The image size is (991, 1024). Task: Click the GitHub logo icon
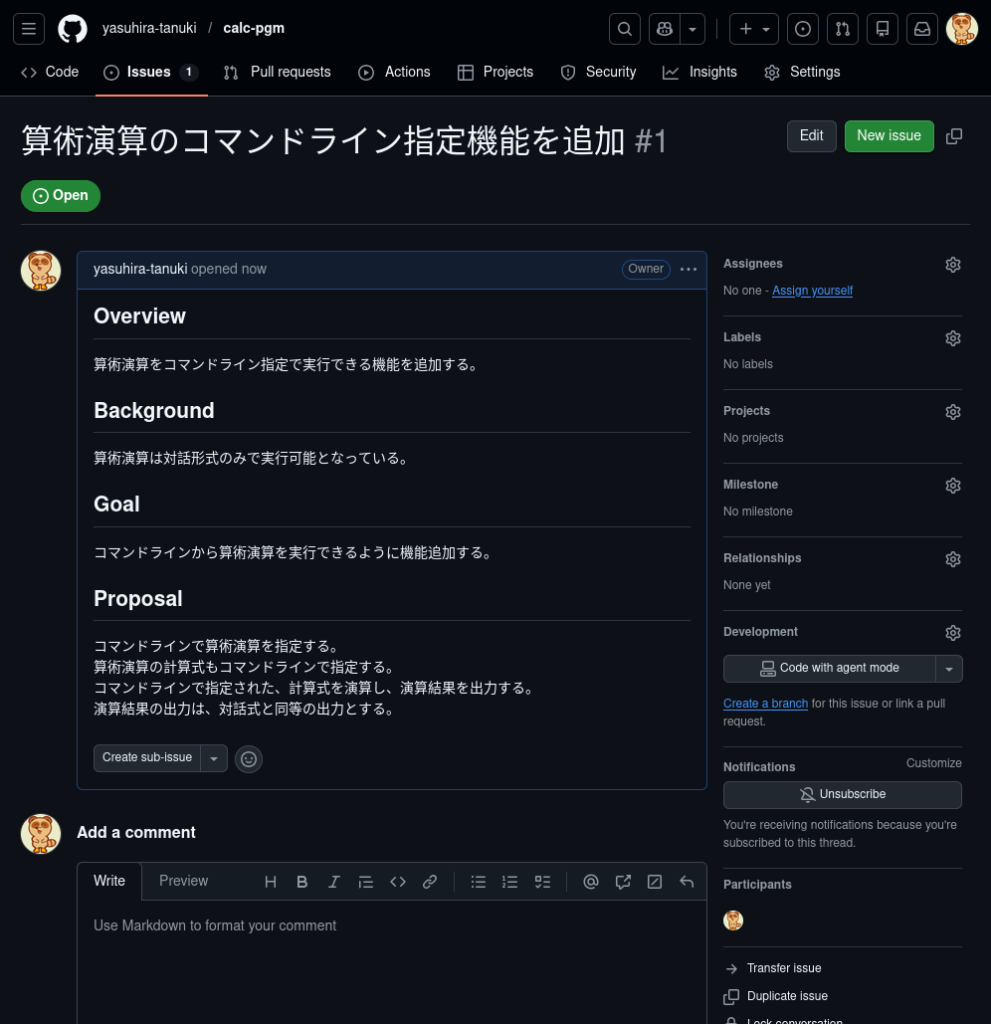[x=72, y=29]
